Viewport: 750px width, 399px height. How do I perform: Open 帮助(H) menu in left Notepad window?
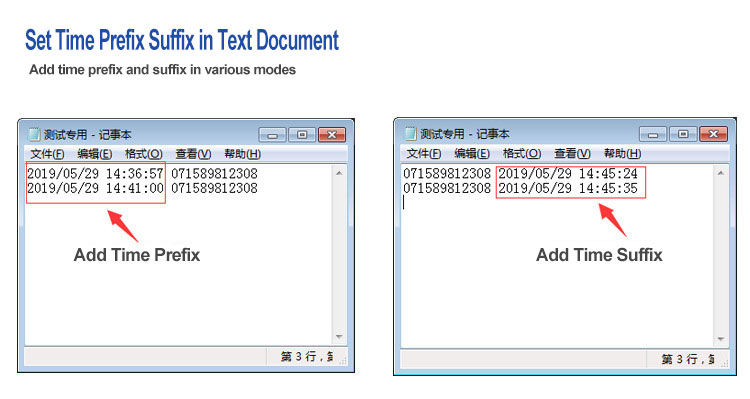243,154
